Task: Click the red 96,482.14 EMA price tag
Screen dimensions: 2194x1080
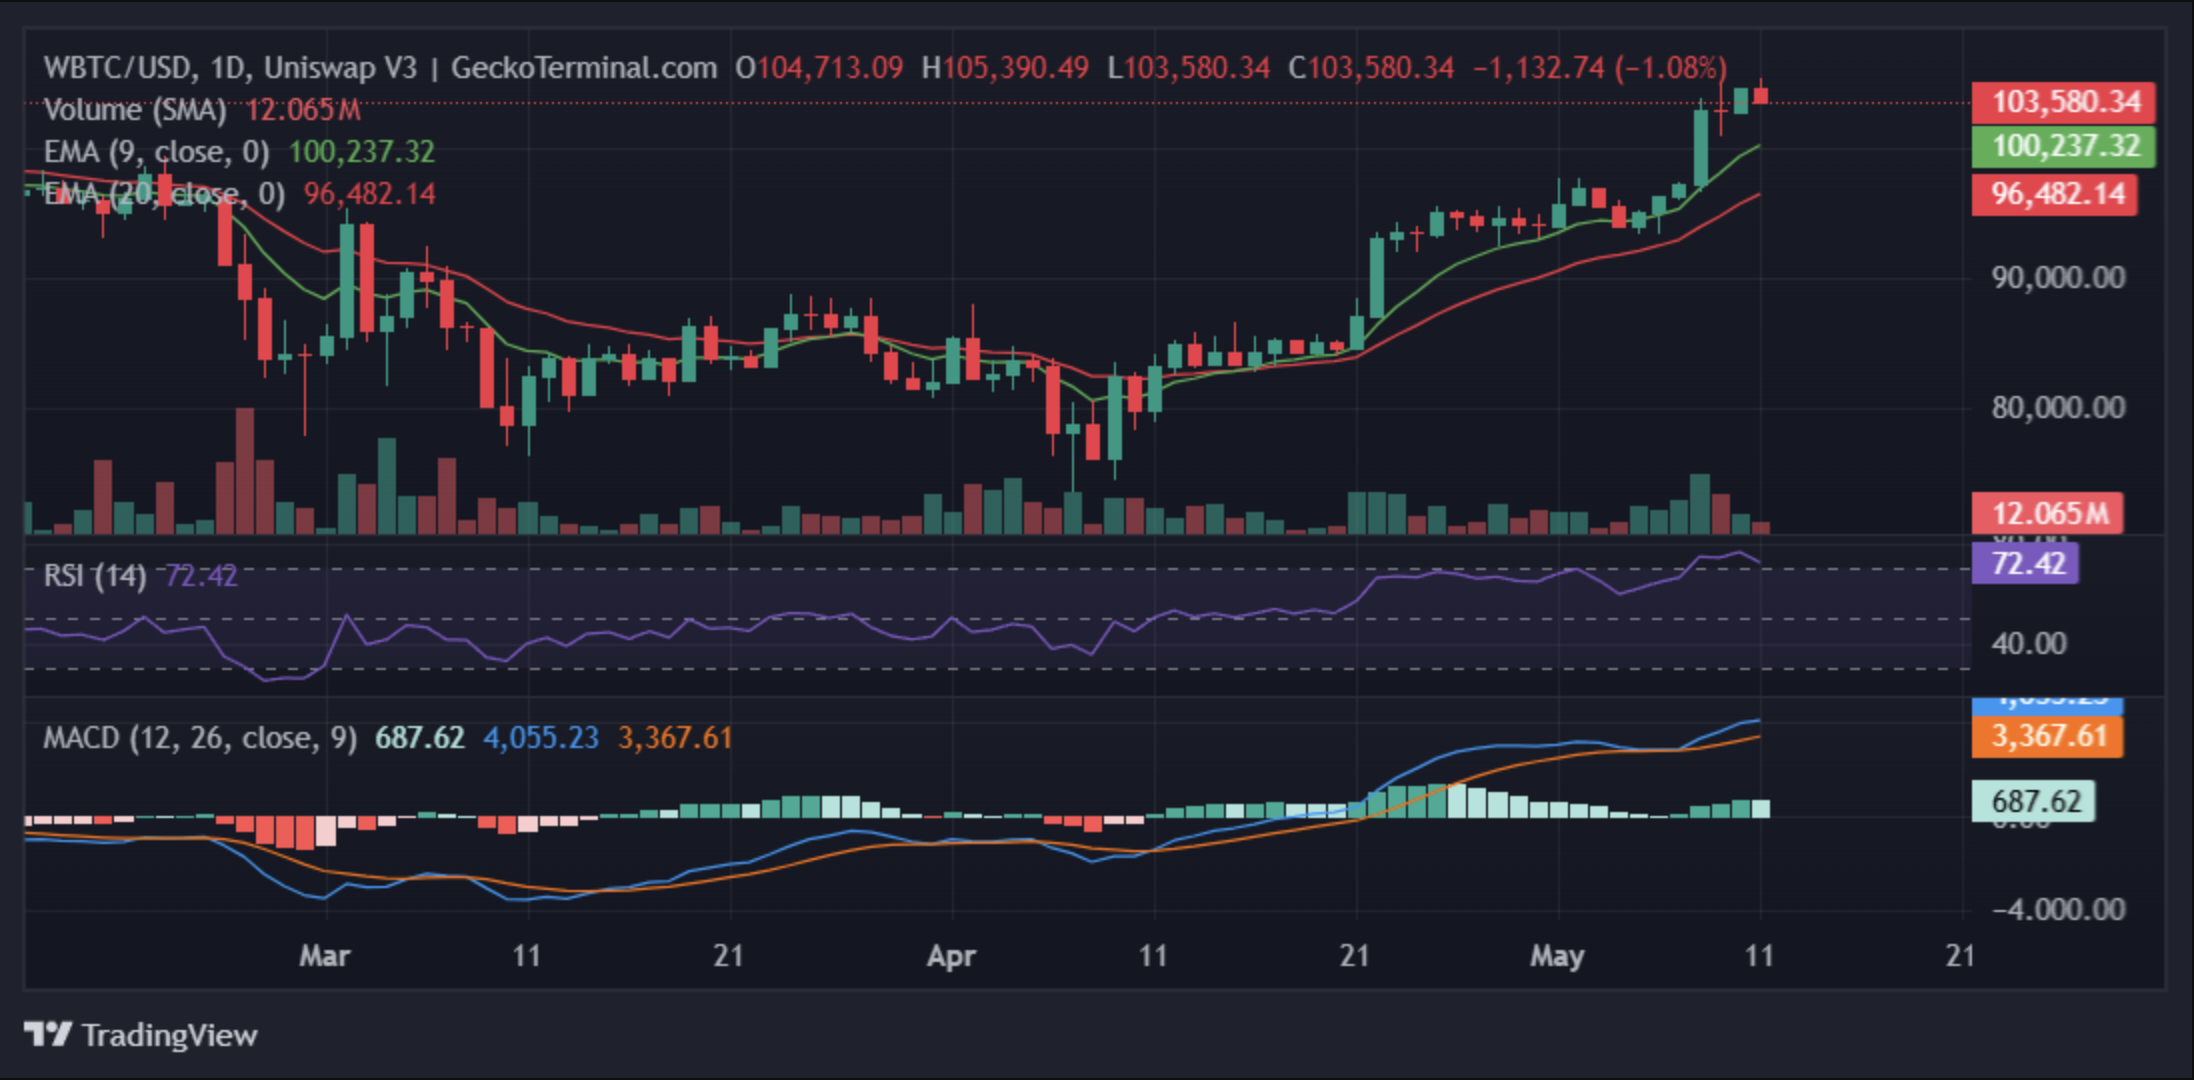Action: coord(2055,194)
